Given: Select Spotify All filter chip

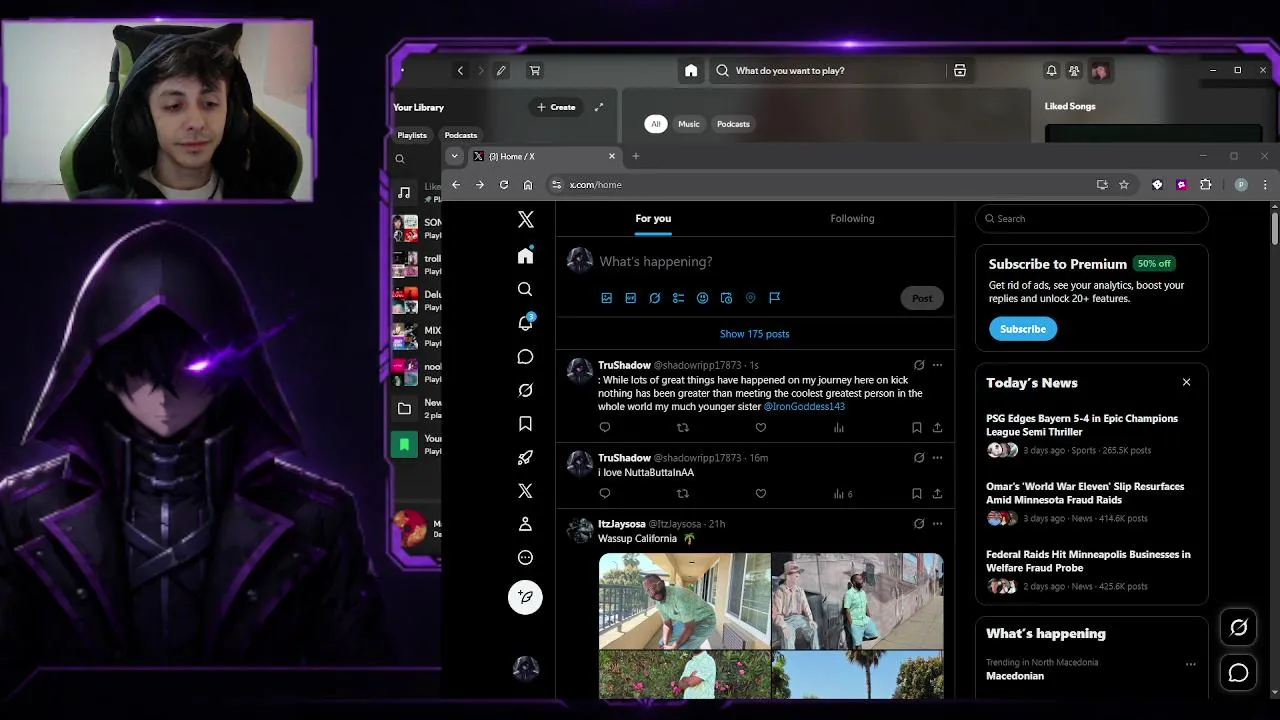Looking at the screenshot, I should click(655, 124).
